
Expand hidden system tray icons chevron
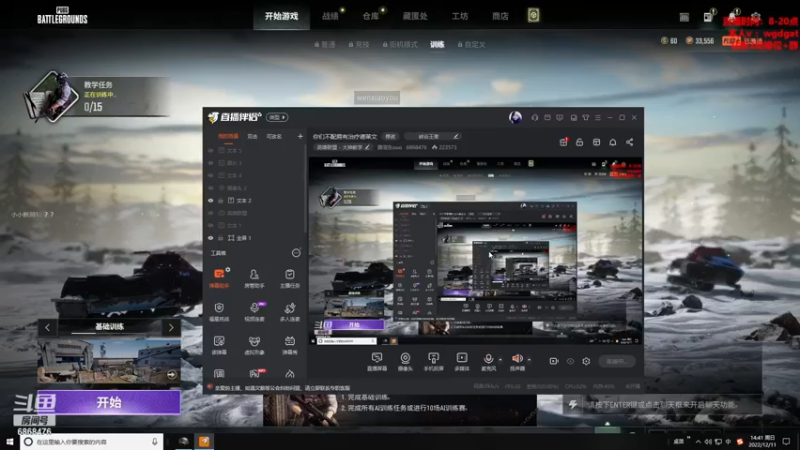tap(698, 441)
